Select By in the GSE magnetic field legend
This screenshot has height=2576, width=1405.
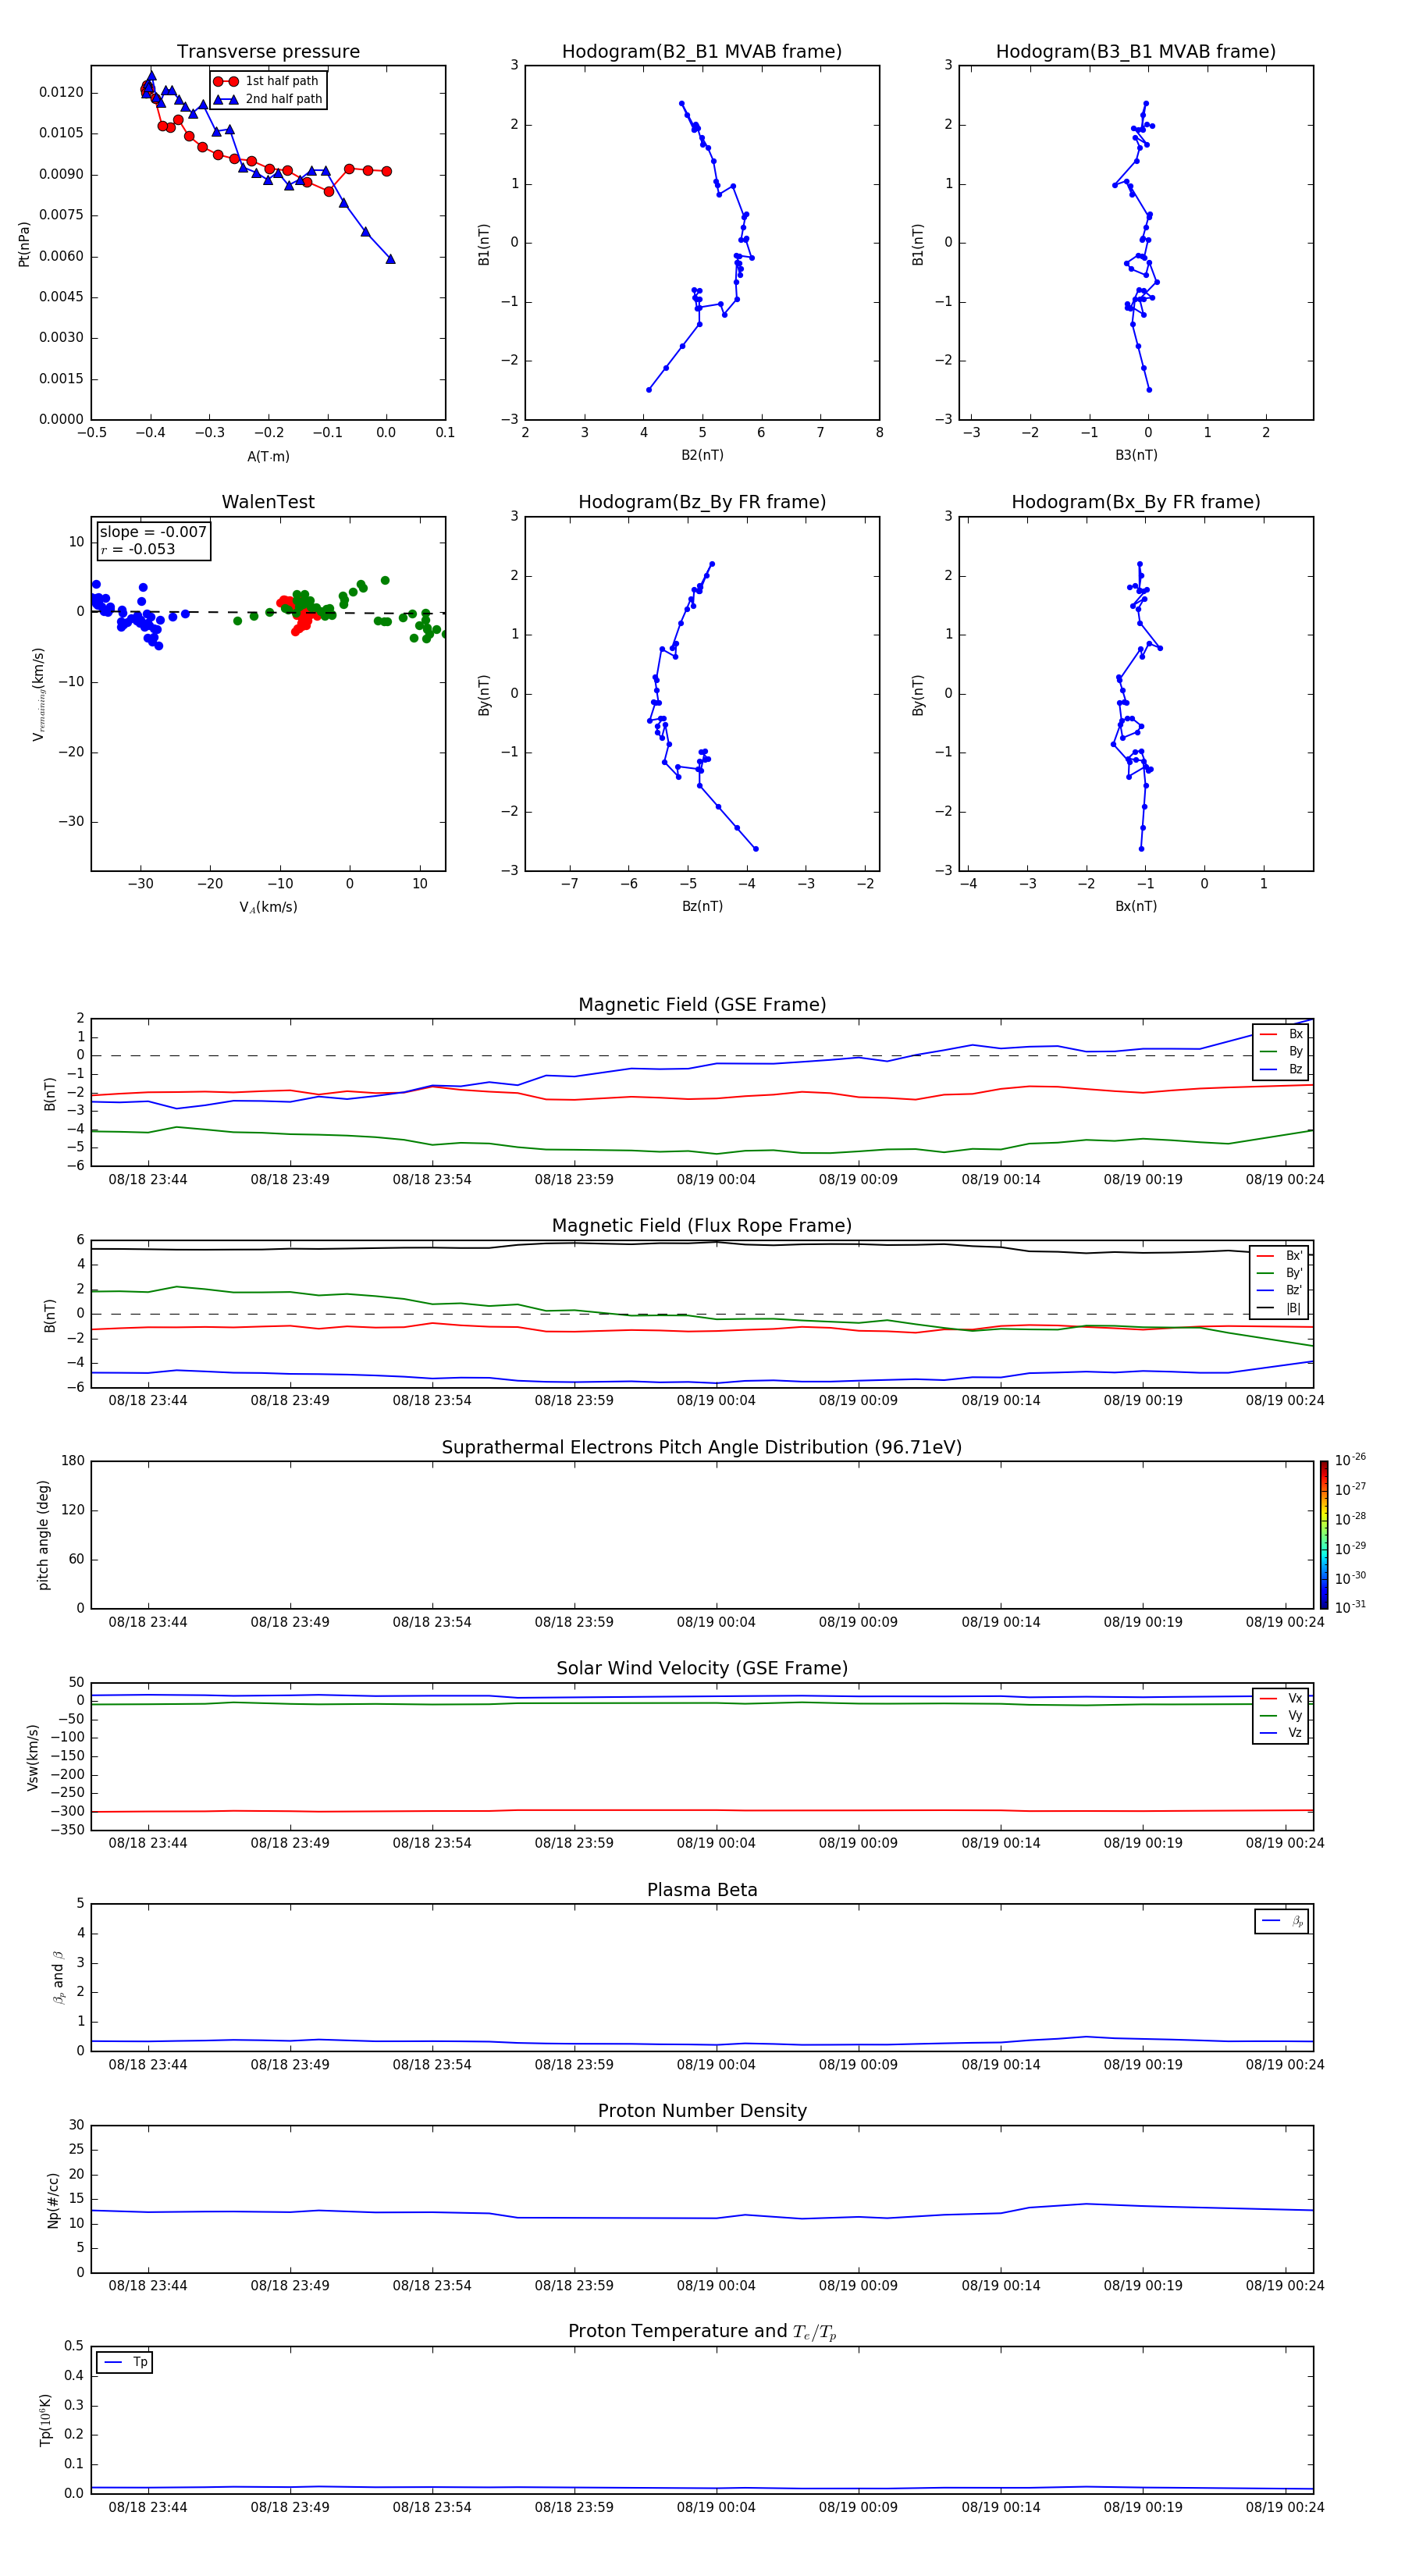click(1281, 1051)
